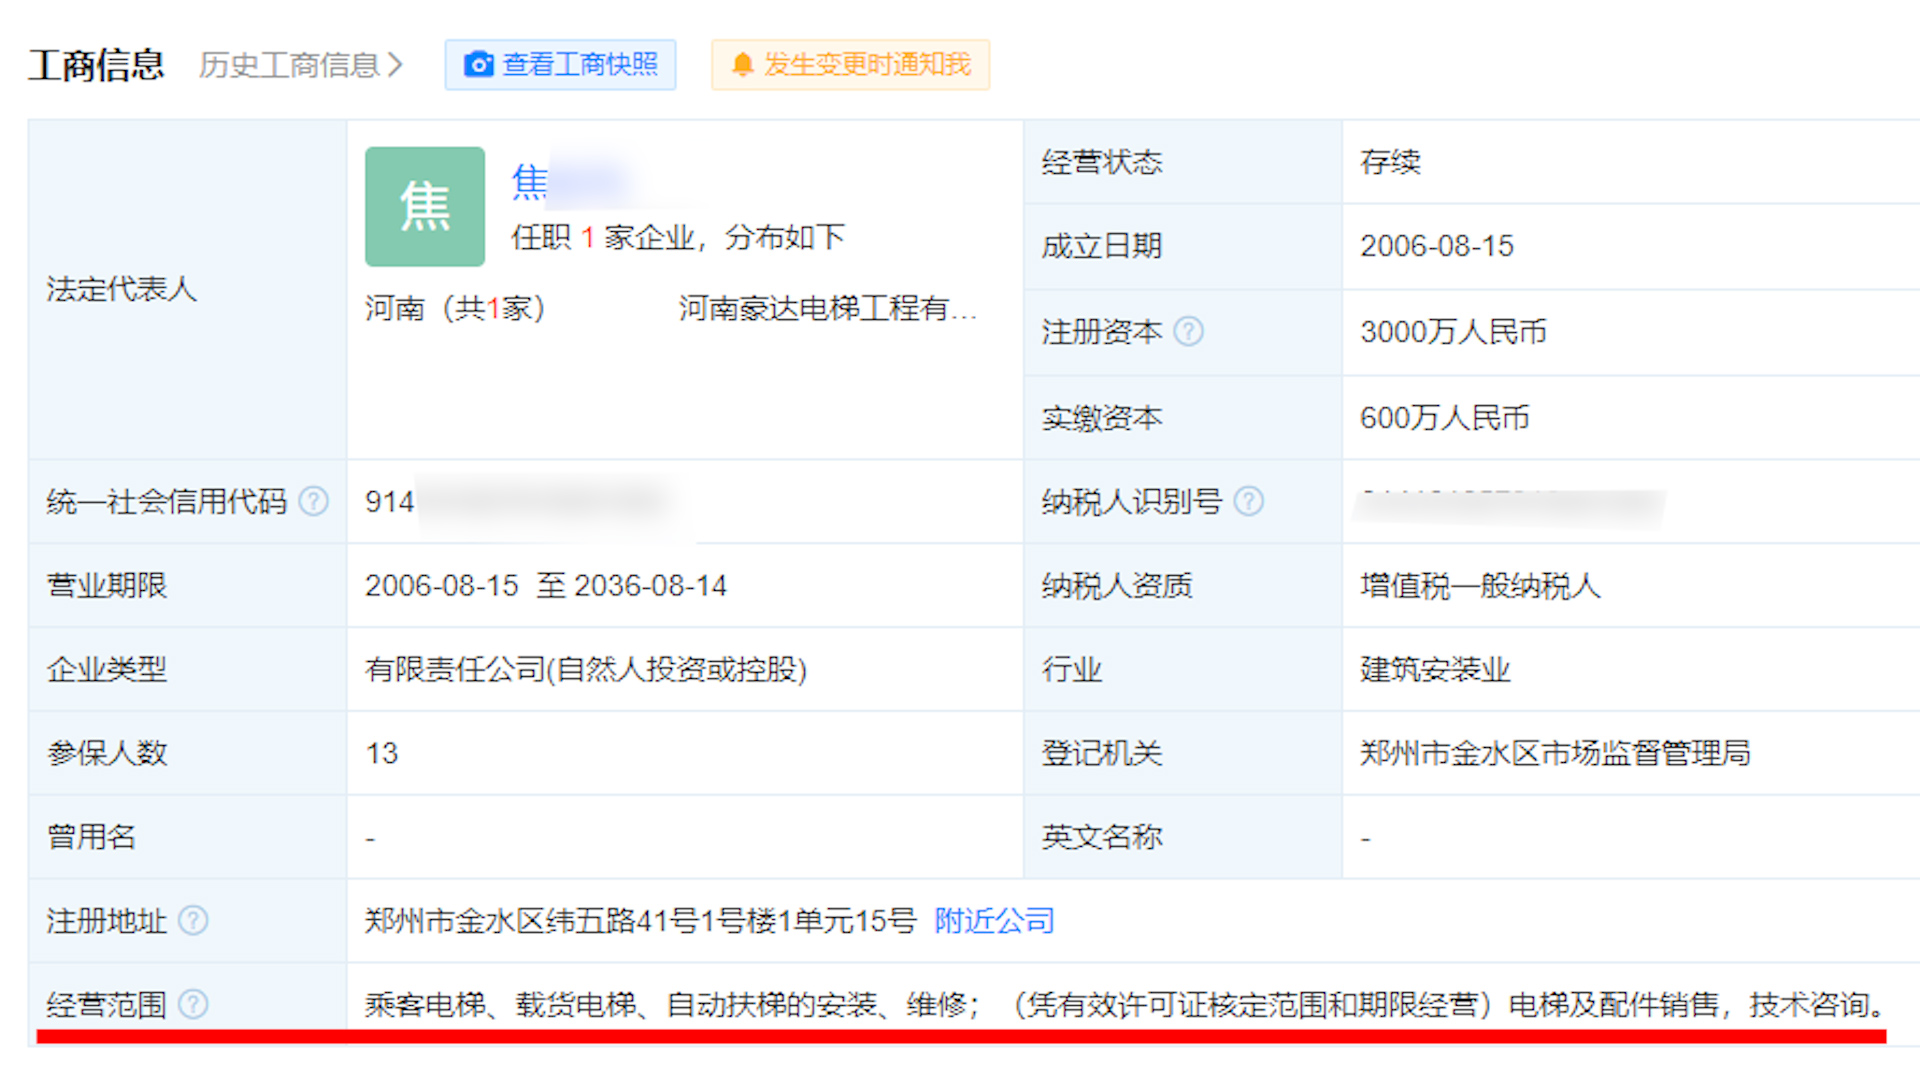This screenshot has height=1080, width=1920.
Task: Click the green 焦 avatar tile
Action: [x=425, y=207]
